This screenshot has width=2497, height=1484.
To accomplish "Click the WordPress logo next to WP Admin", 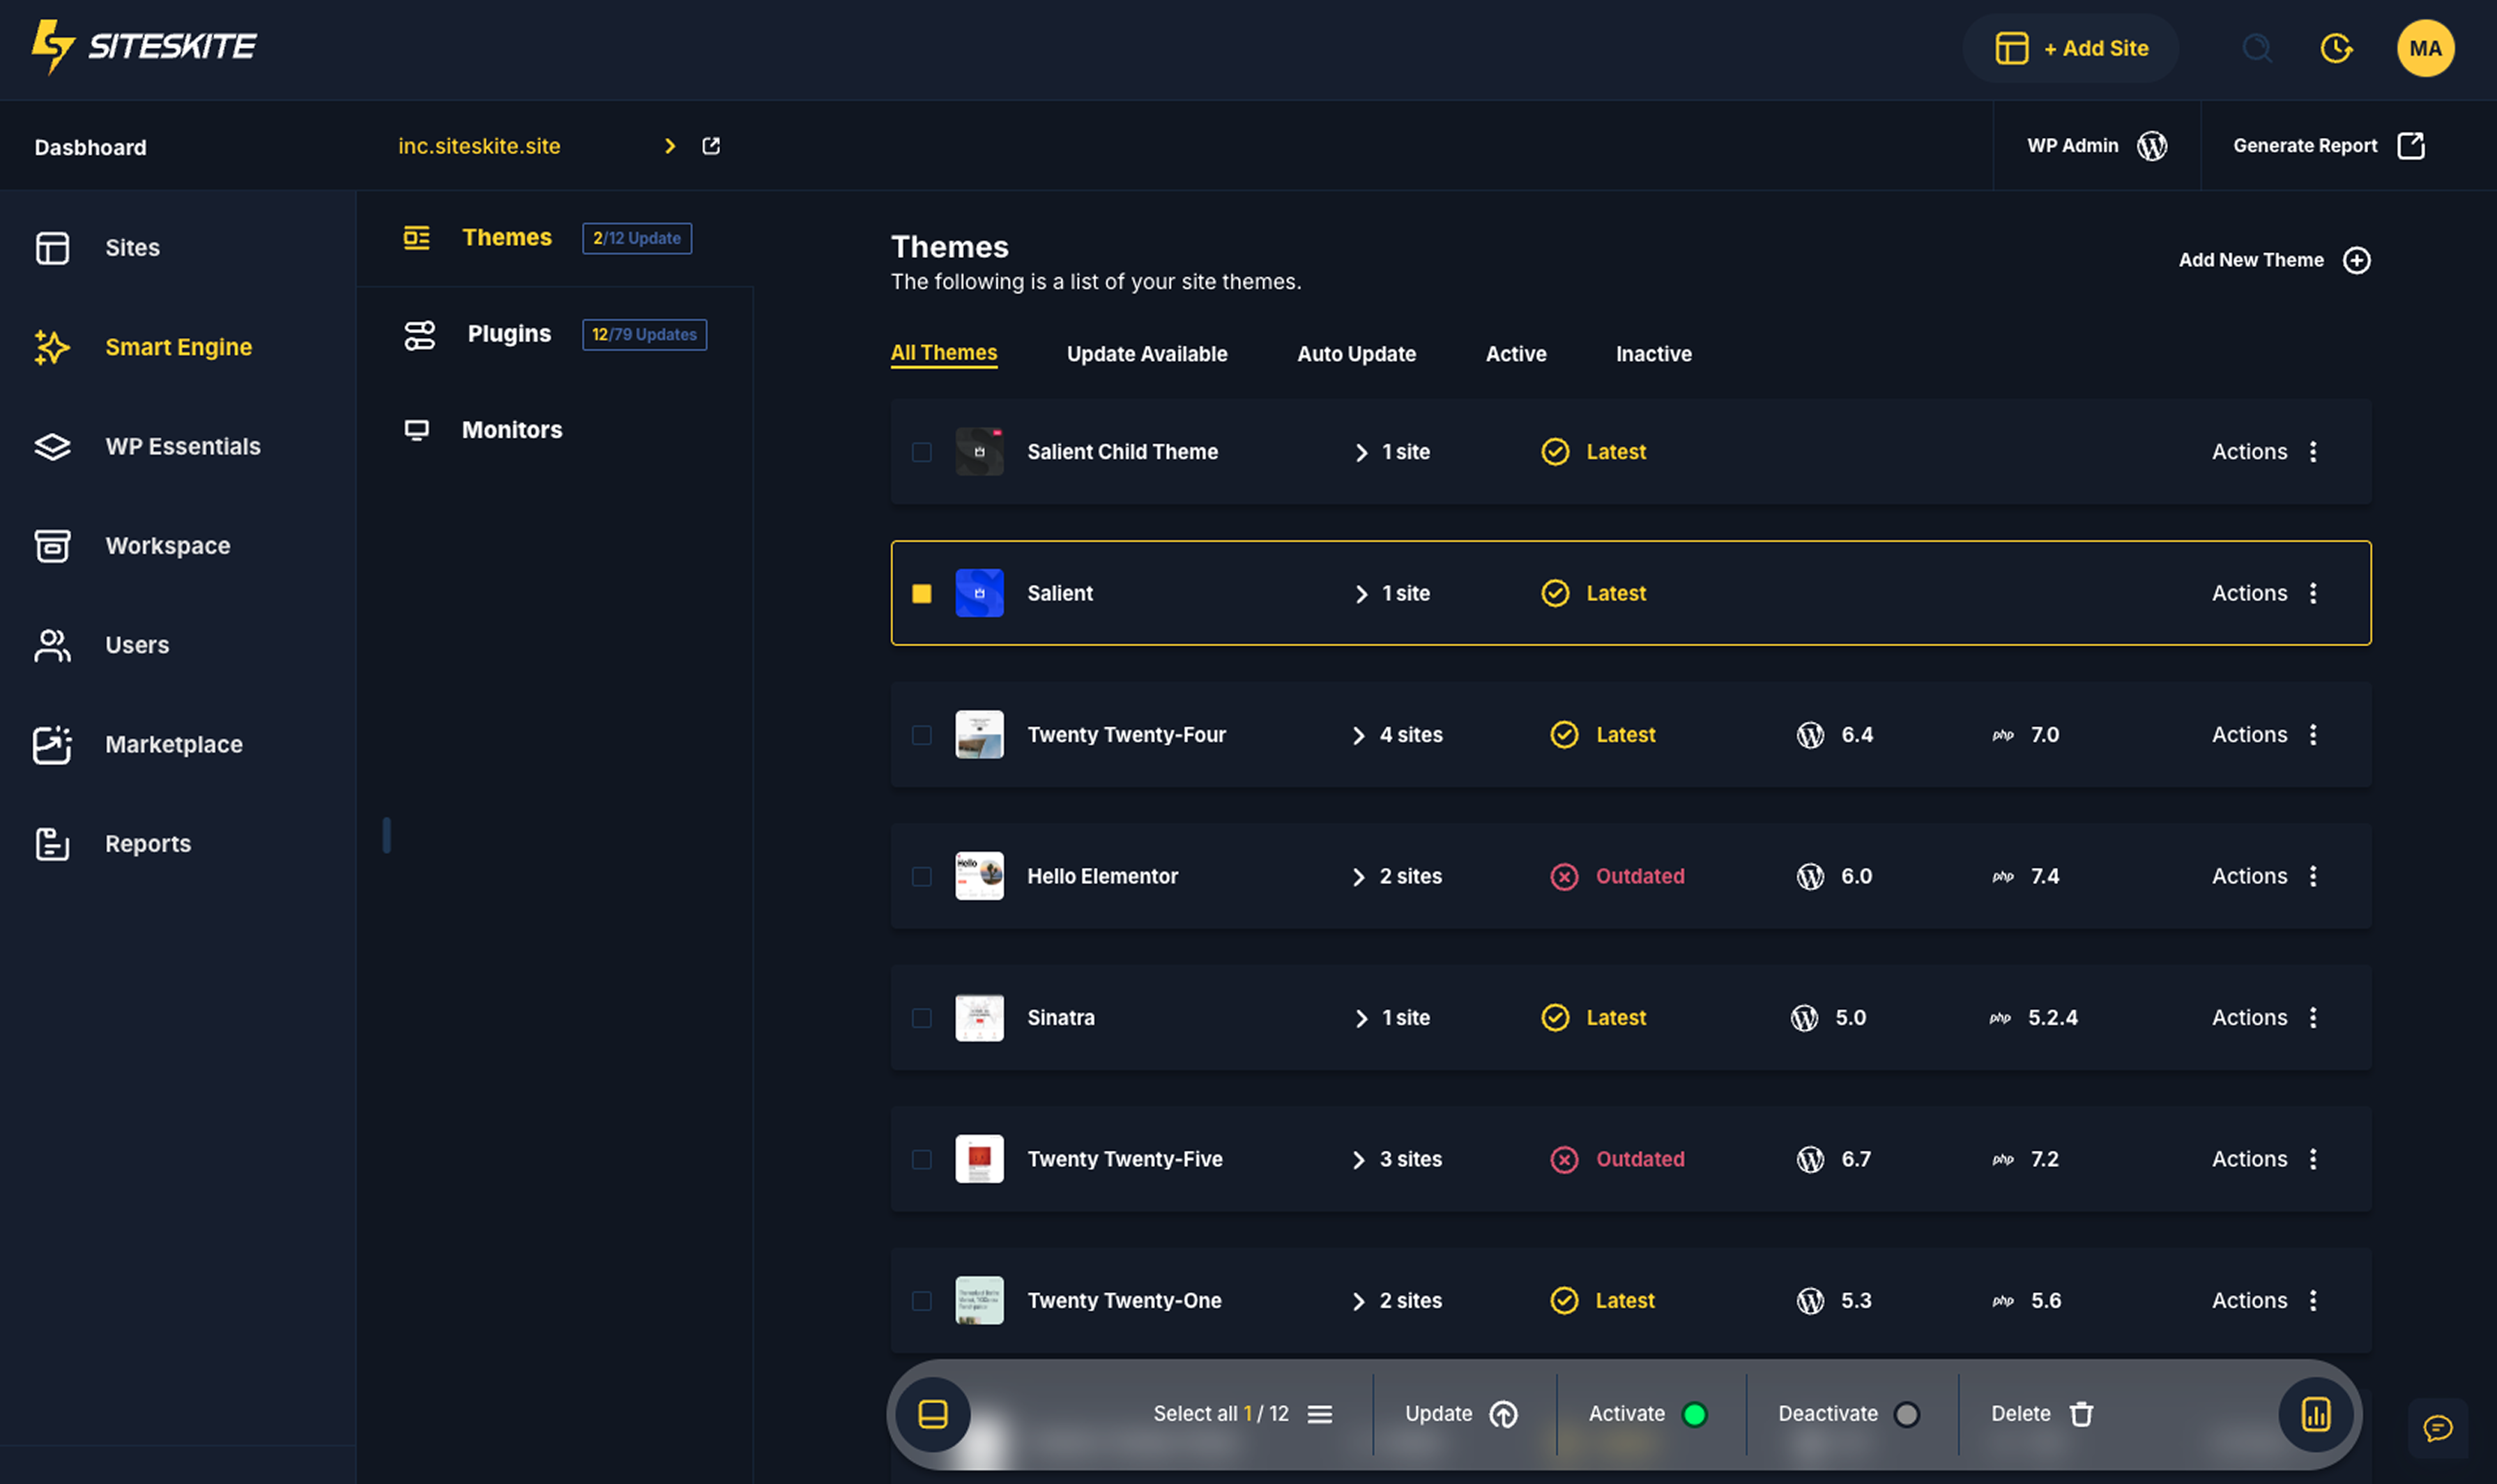I will click(x=2152, y=146).
